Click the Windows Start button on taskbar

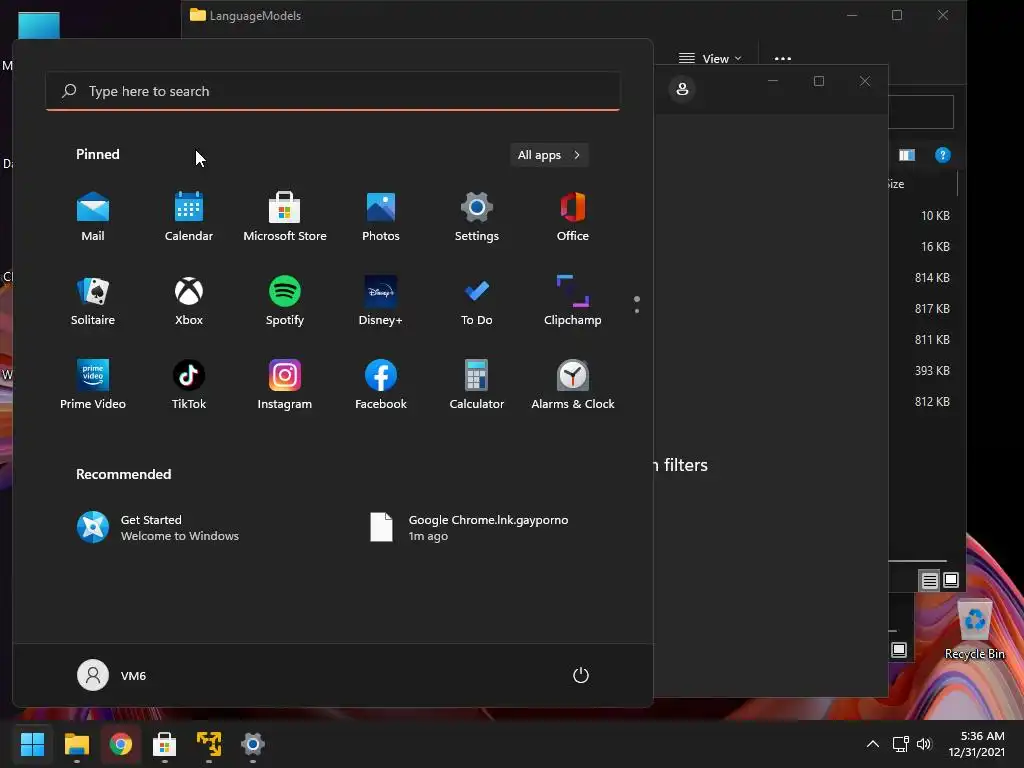[33, 744]
